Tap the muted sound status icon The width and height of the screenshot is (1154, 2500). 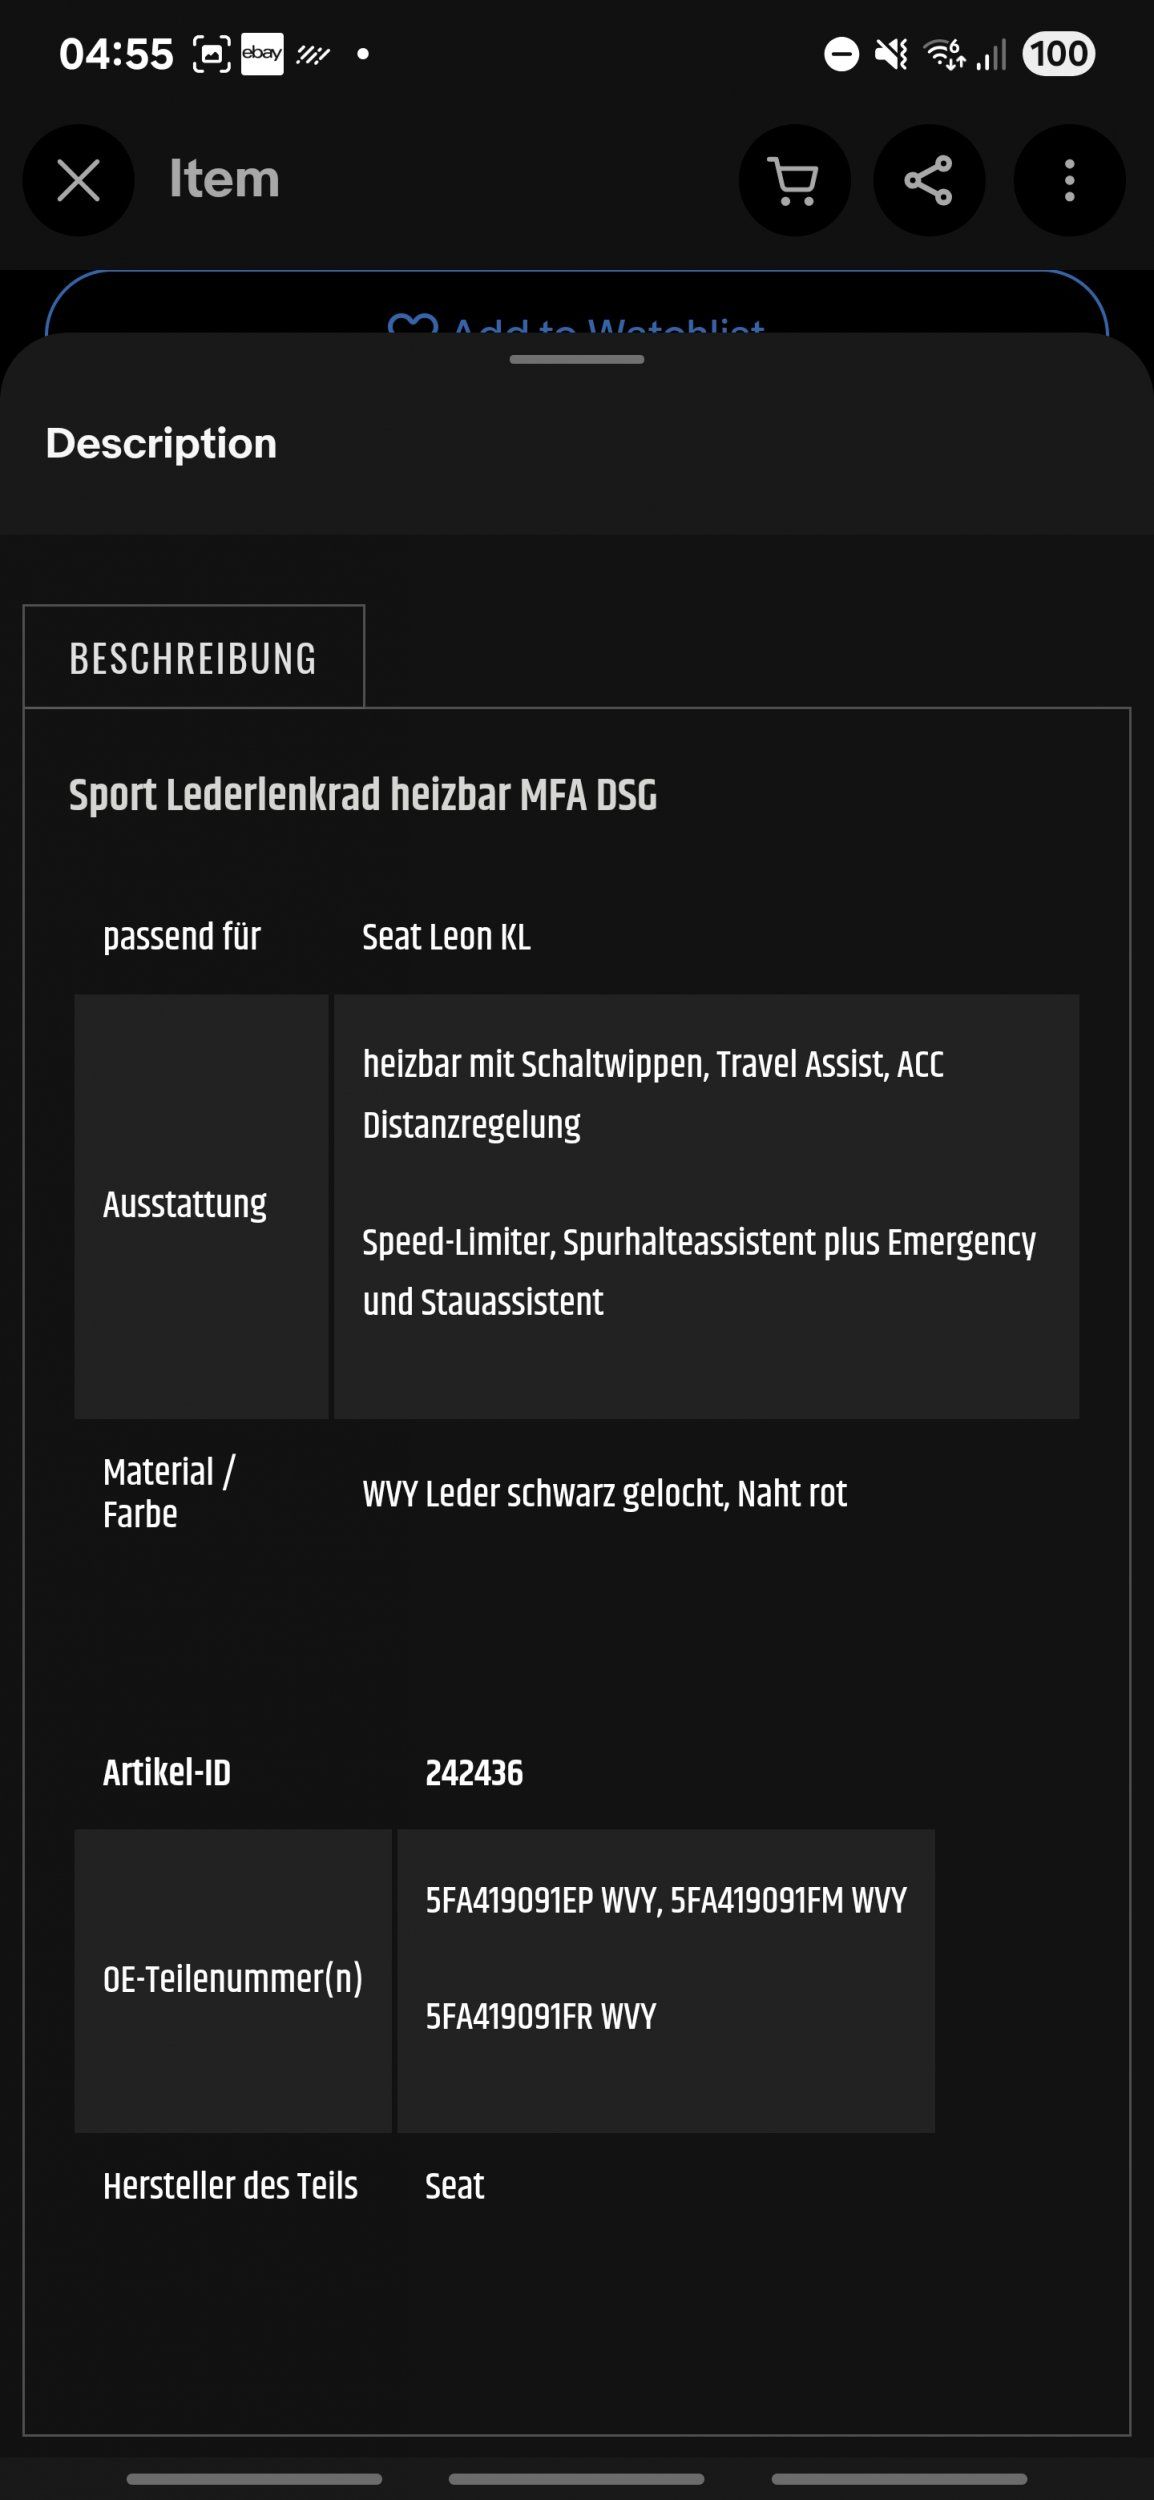click(x=891, y=54)
